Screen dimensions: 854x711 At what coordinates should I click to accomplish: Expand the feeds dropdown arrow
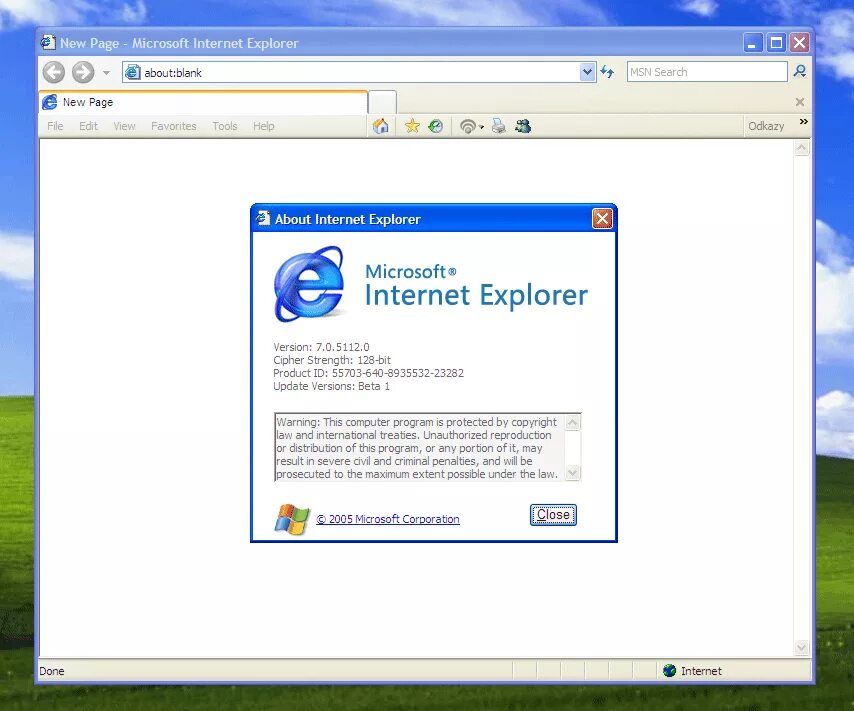481,127
